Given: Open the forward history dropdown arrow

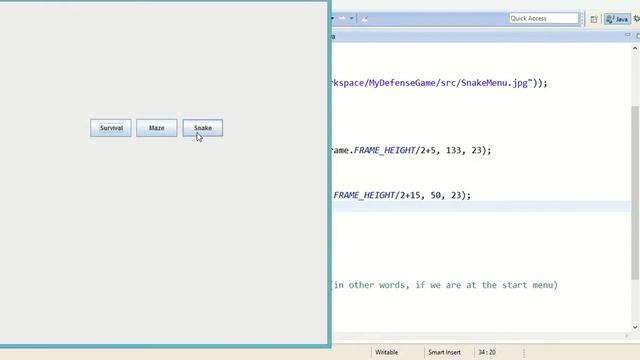Looking at the screenshot, I should 351,18.
